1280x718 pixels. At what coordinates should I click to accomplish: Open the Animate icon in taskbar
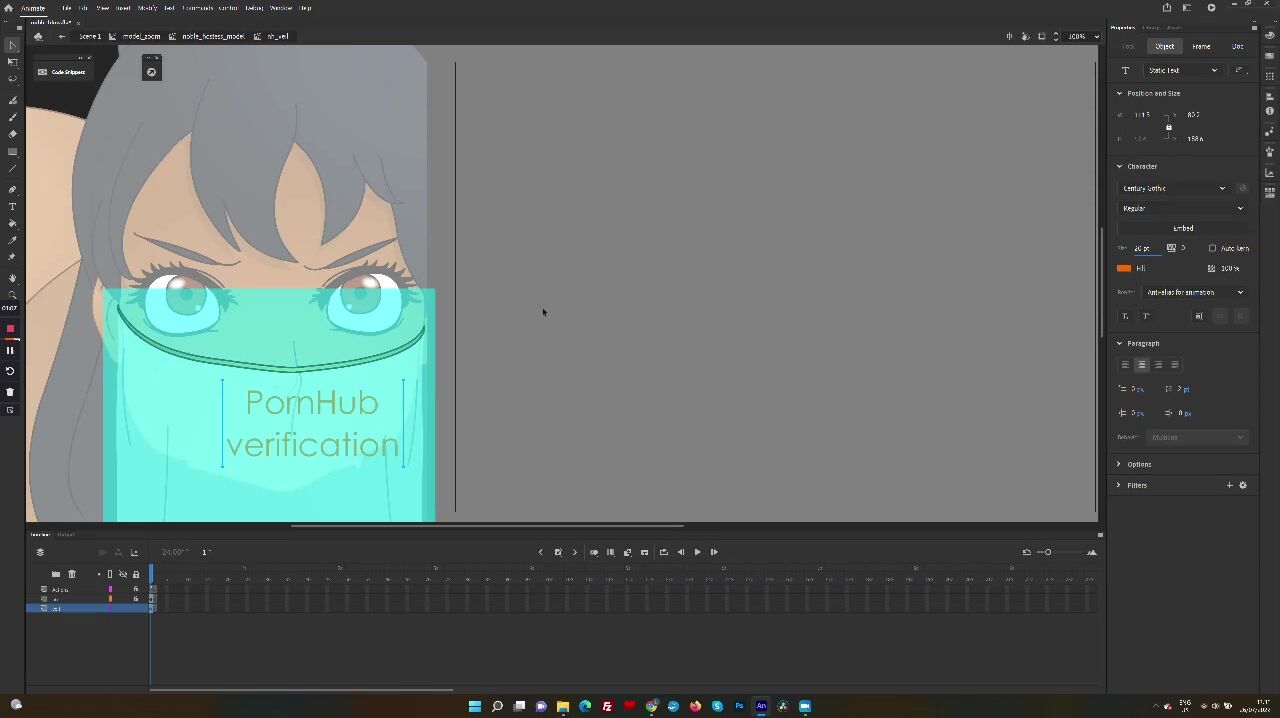point(761,706)
